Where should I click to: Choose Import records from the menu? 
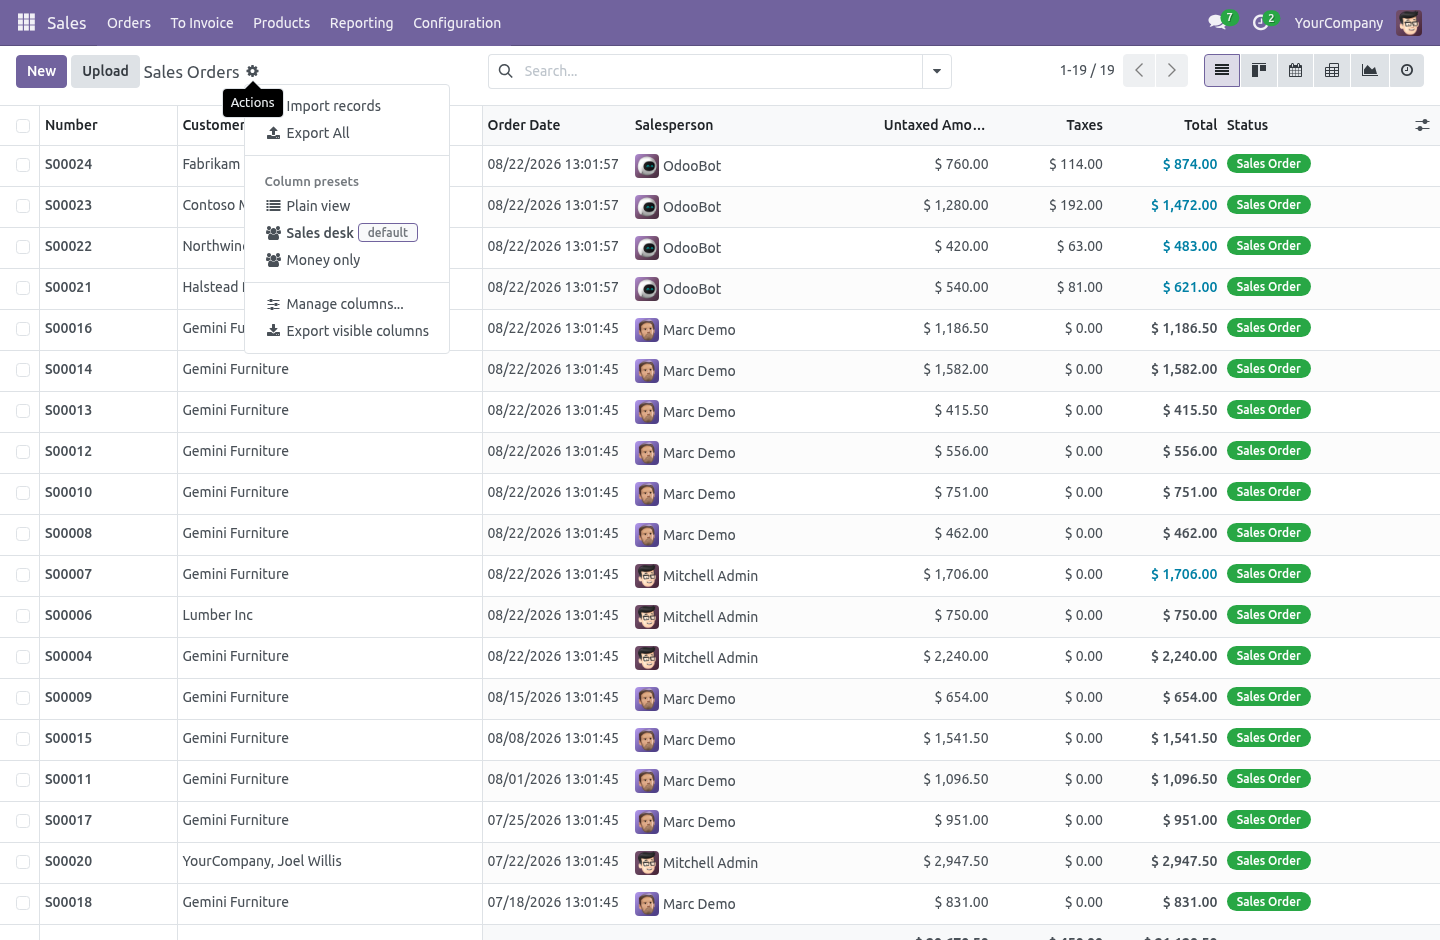[x=347, y=106]
